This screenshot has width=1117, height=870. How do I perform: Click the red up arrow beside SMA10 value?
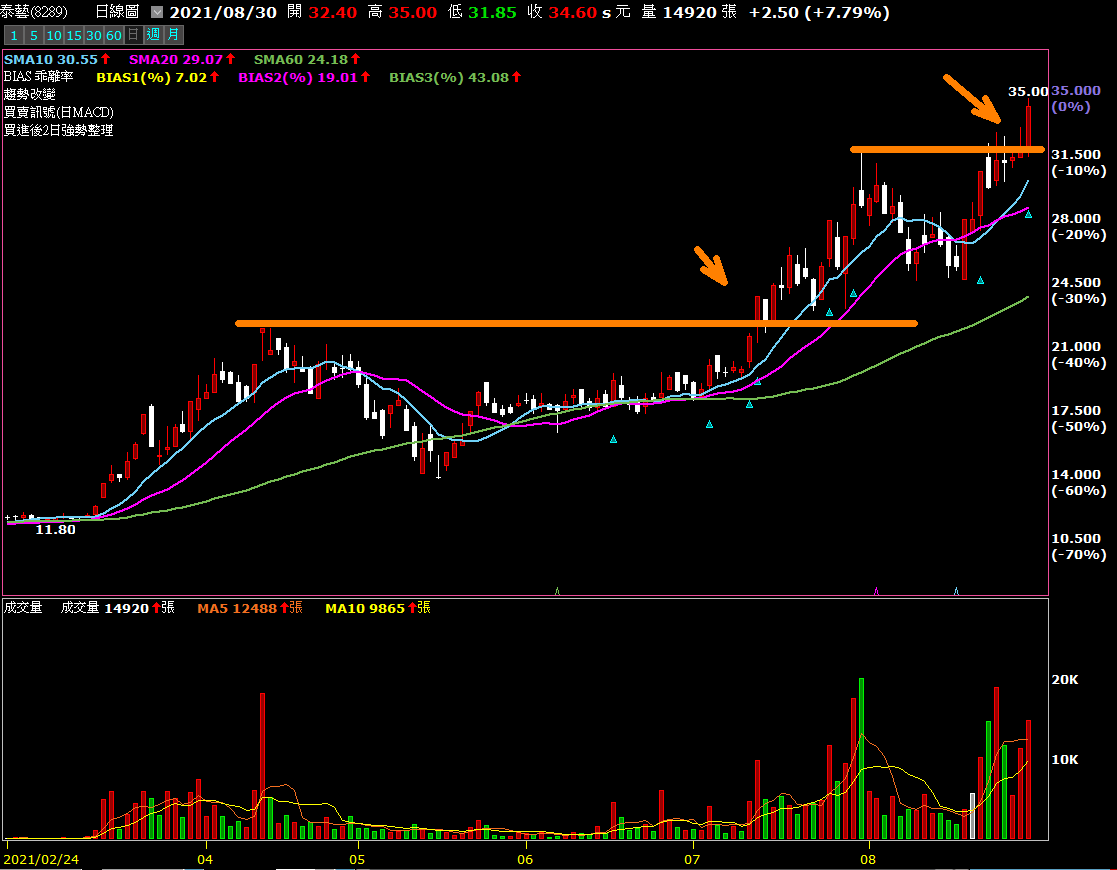coord(104,60)
